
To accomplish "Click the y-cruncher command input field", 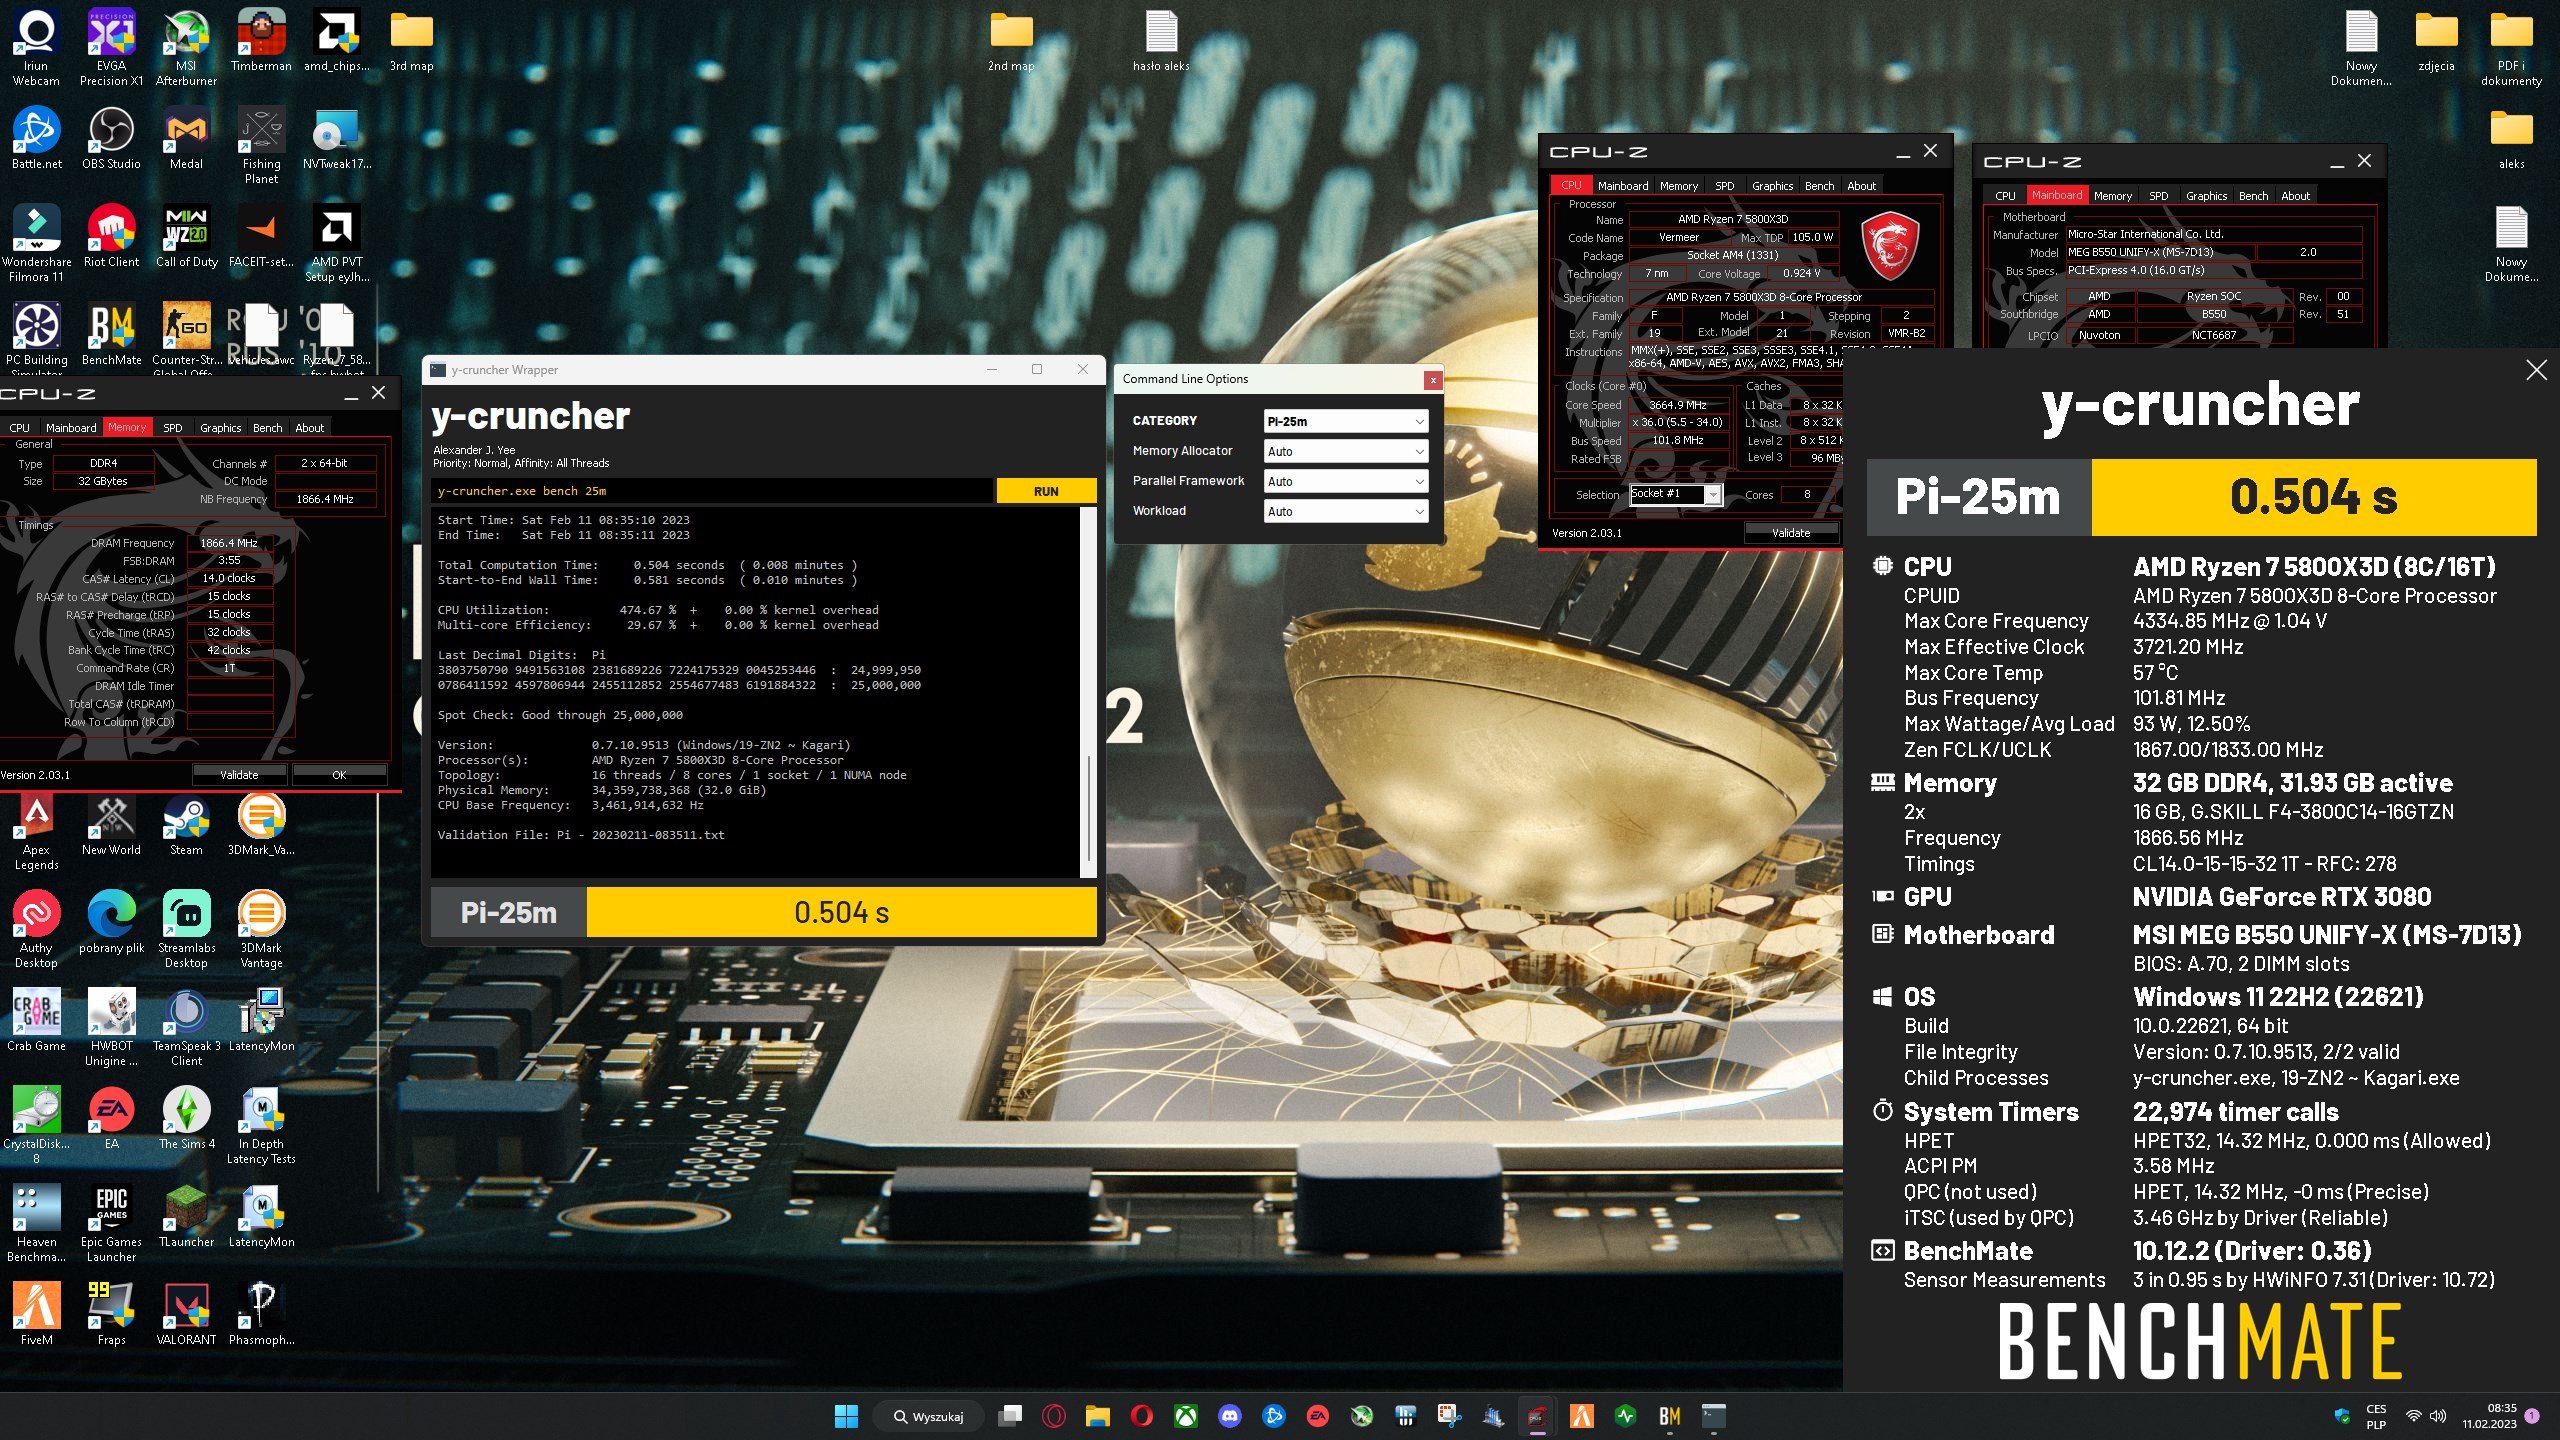I will [713, 491].
